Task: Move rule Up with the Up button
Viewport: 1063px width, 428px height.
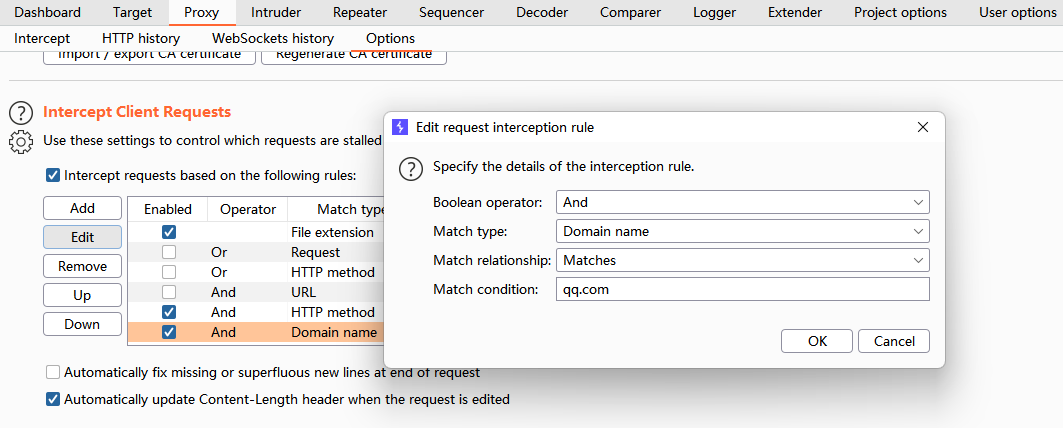Action: 83,296
